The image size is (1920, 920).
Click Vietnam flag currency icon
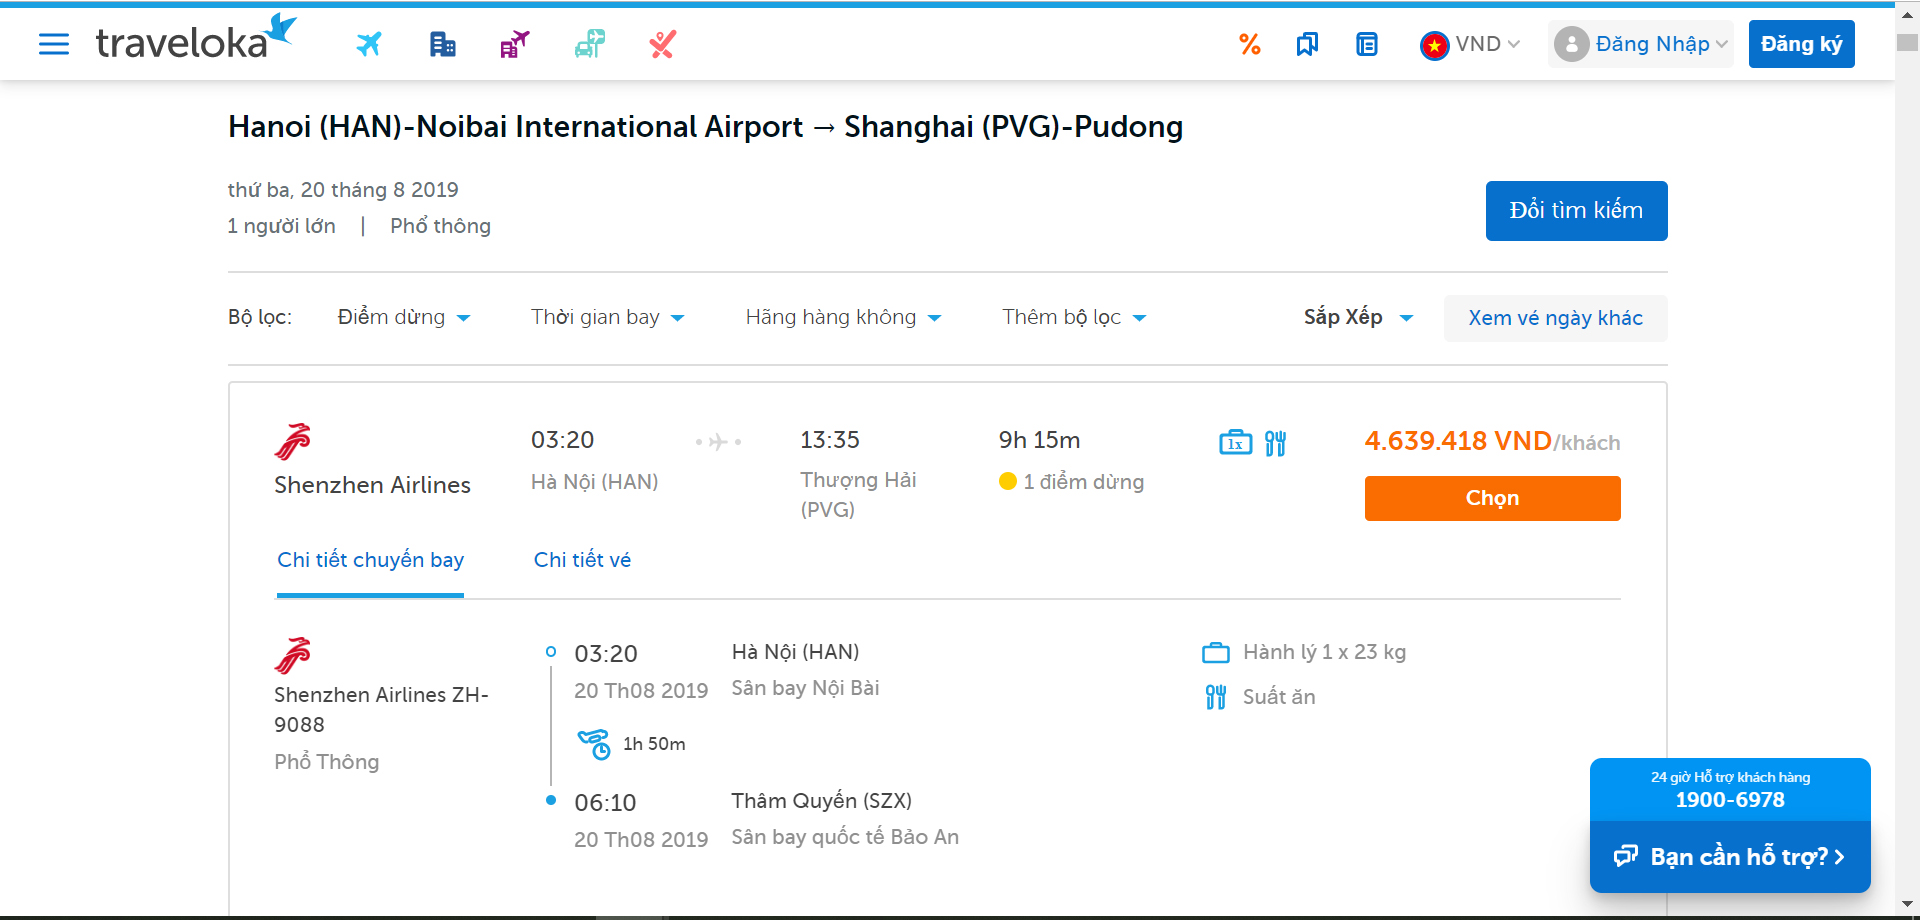[x=1434, y=45]
